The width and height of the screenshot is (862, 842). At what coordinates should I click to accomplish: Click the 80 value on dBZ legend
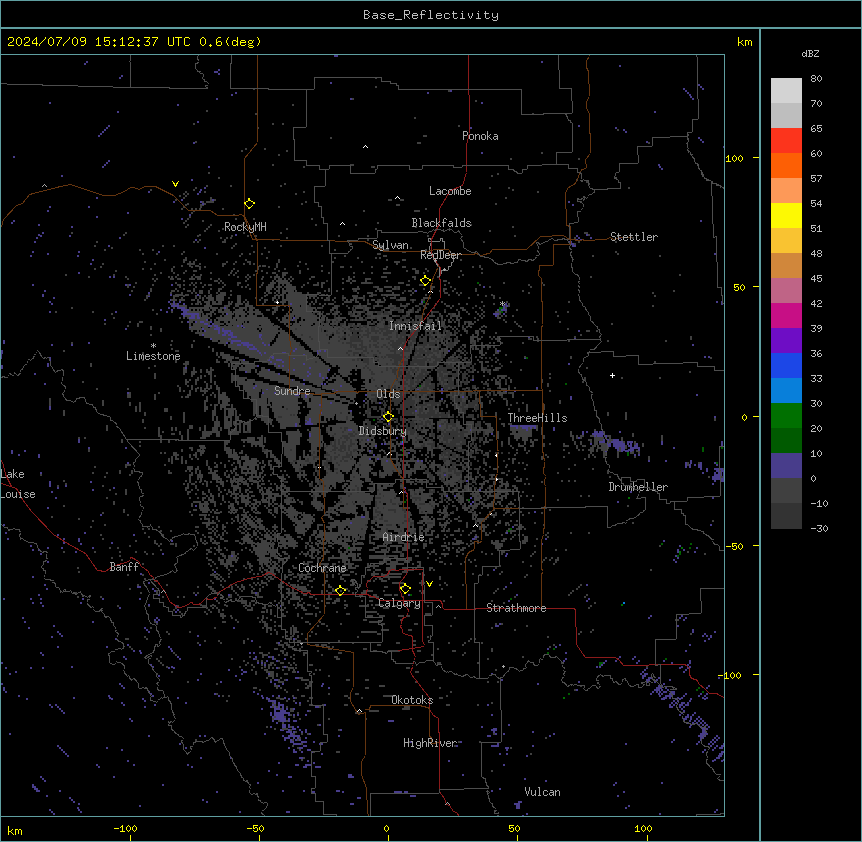(816, 79)
